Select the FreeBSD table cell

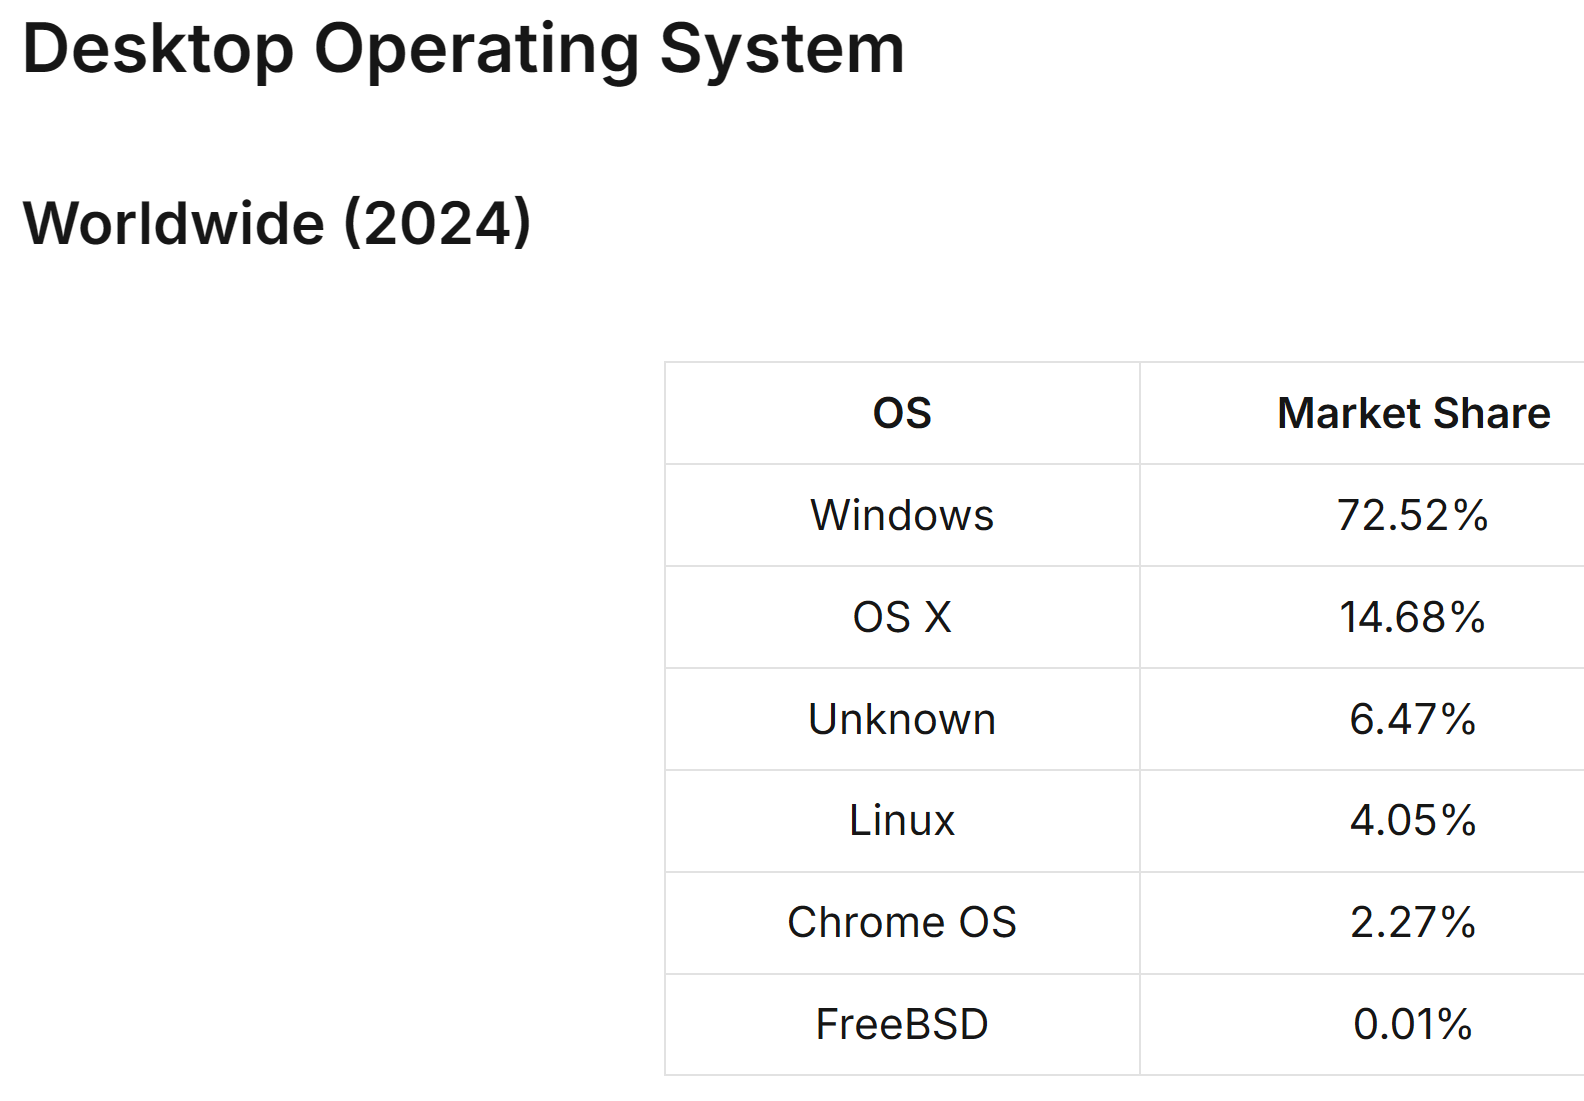coord(902,1025)
